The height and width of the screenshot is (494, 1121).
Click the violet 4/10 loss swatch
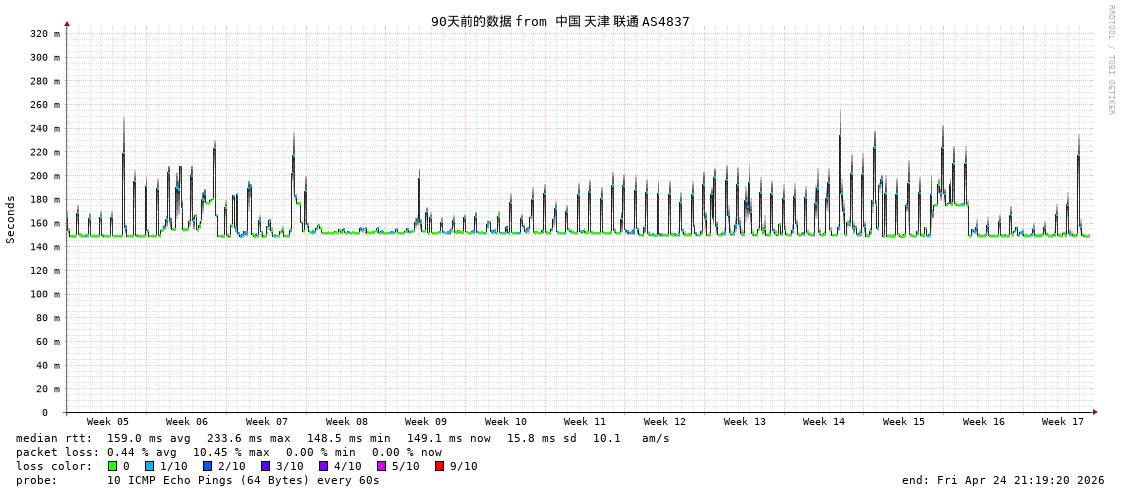(x=323, y=466)
